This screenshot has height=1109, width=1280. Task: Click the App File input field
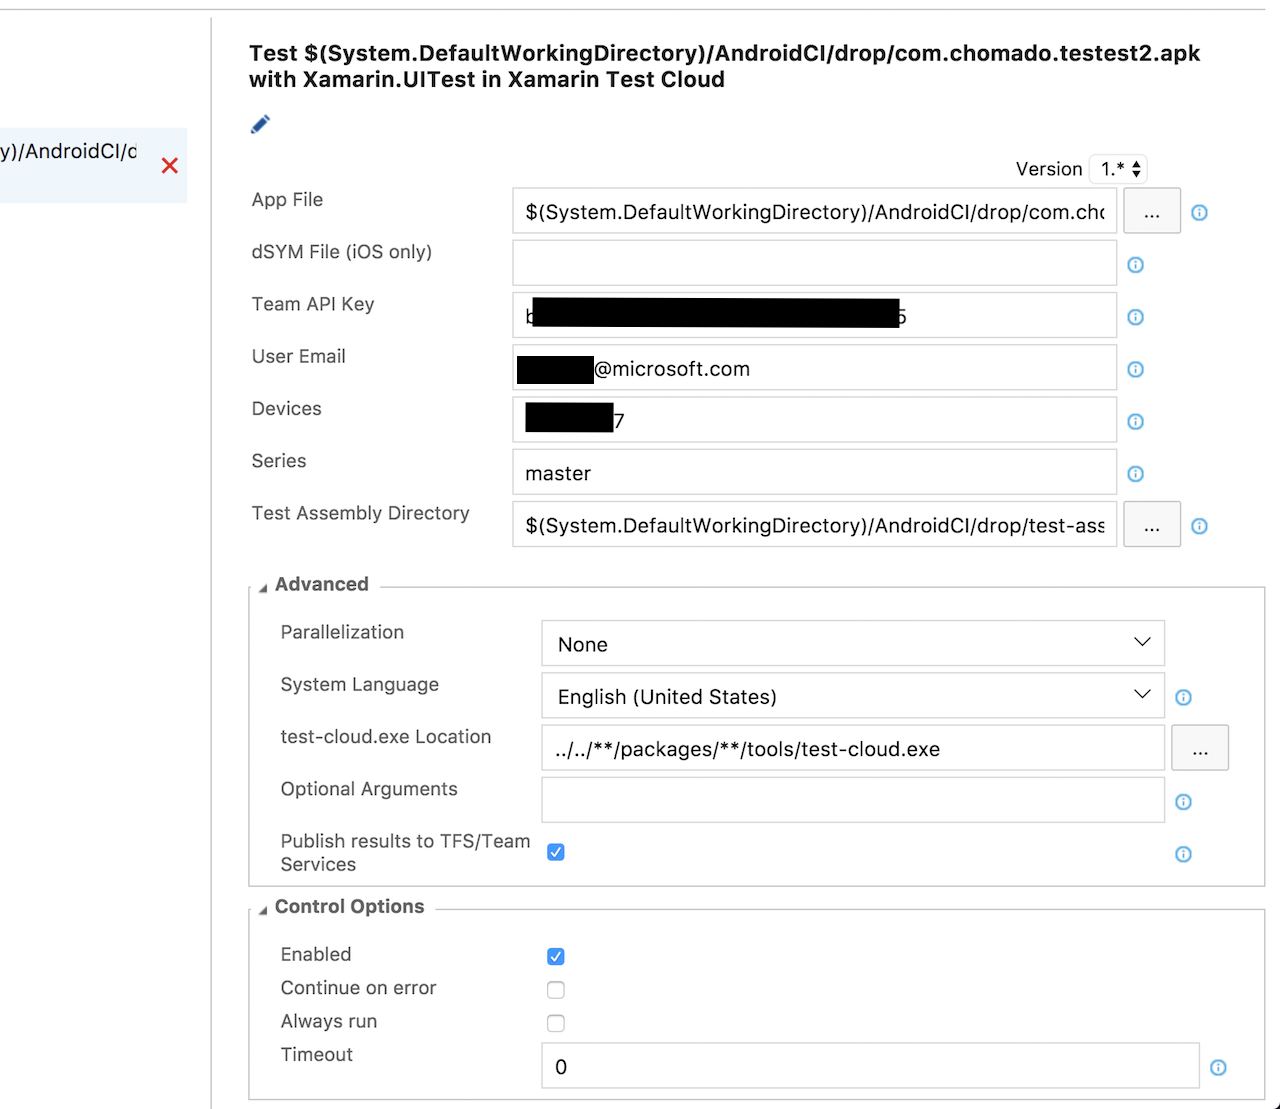[x=815, y=211]
